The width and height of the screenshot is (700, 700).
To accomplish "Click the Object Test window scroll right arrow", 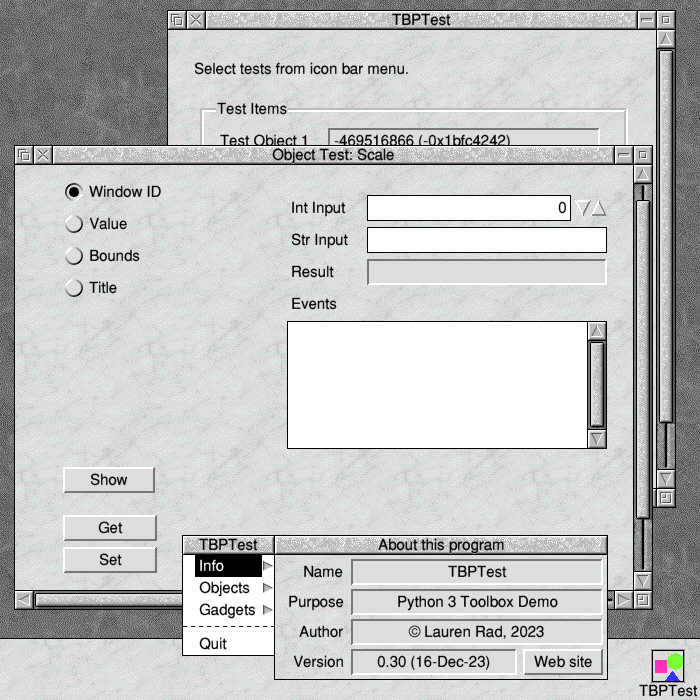I will tap(623, 600).
